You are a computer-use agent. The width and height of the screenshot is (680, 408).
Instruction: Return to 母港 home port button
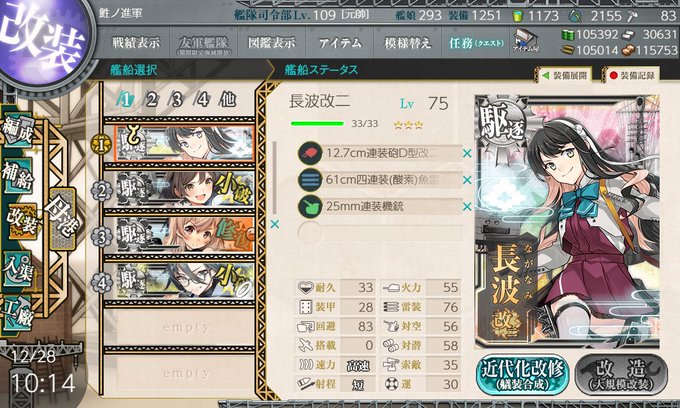point(63,219)
